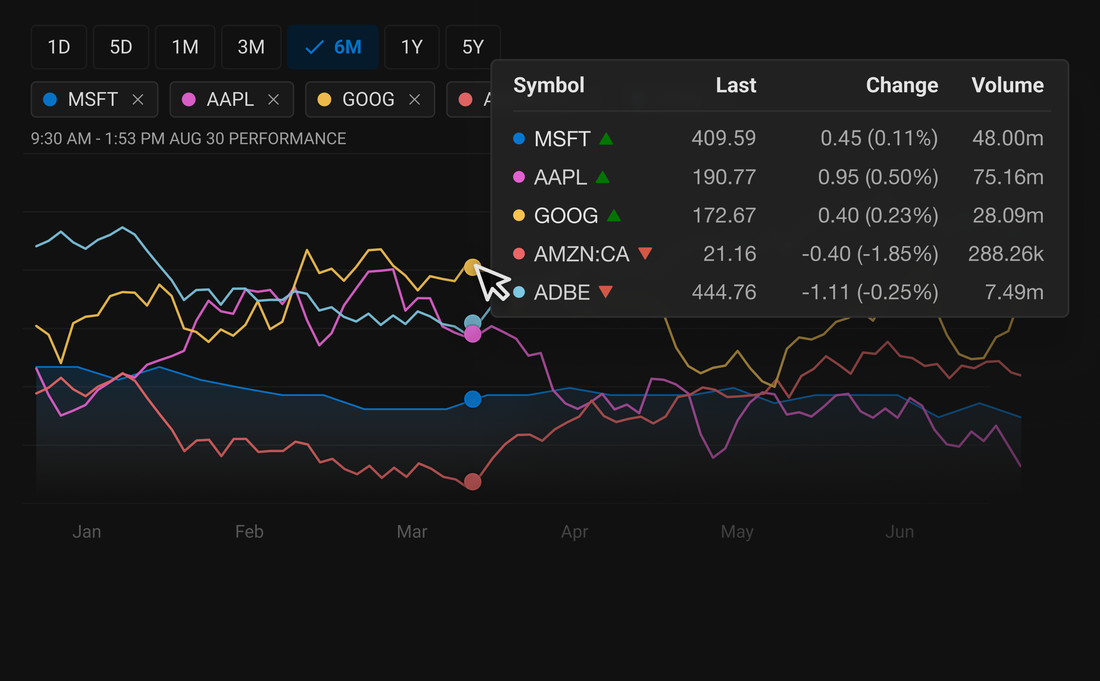The image size is (1100, 681).
Task: Click the pink AAPL data point on chart
Action: pos(473,334)
